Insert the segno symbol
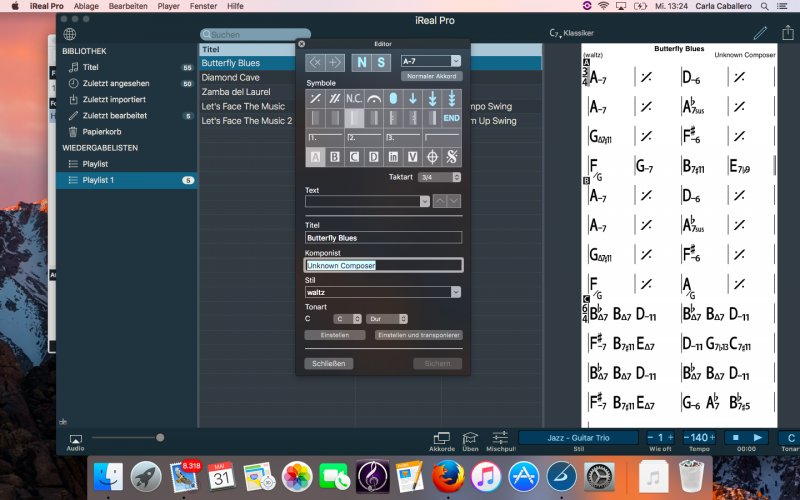This screenshot has width=800, height=500. click(x=452, y=156)
